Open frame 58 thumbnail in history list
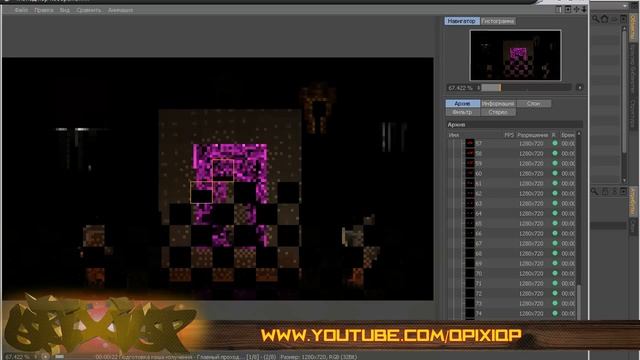 tap(470, 153)
